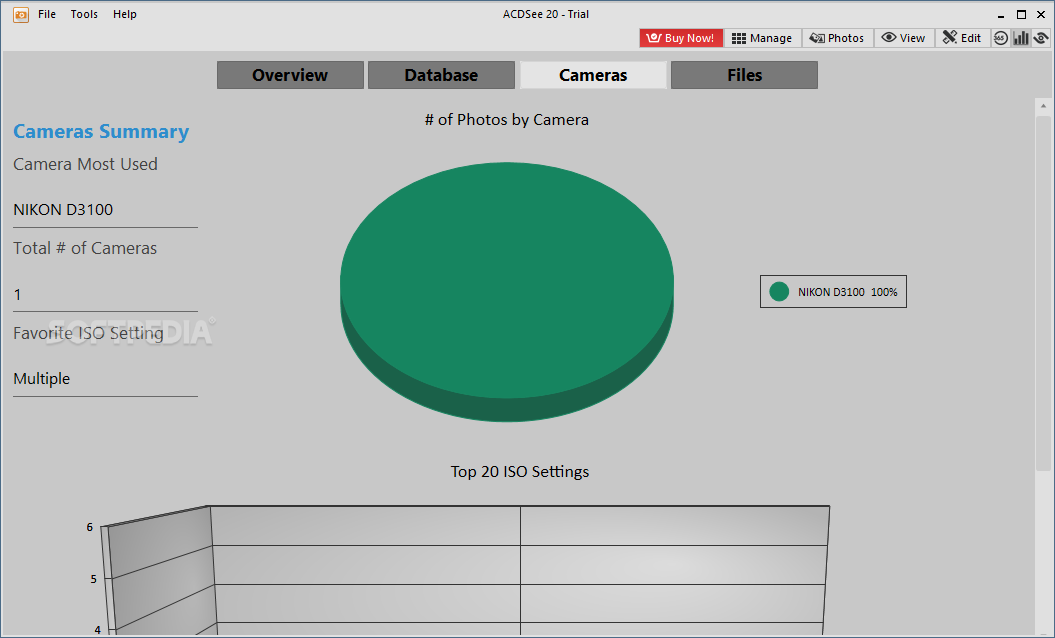
Task: Switch to Photos mode
Action: (x=838, y=38)
